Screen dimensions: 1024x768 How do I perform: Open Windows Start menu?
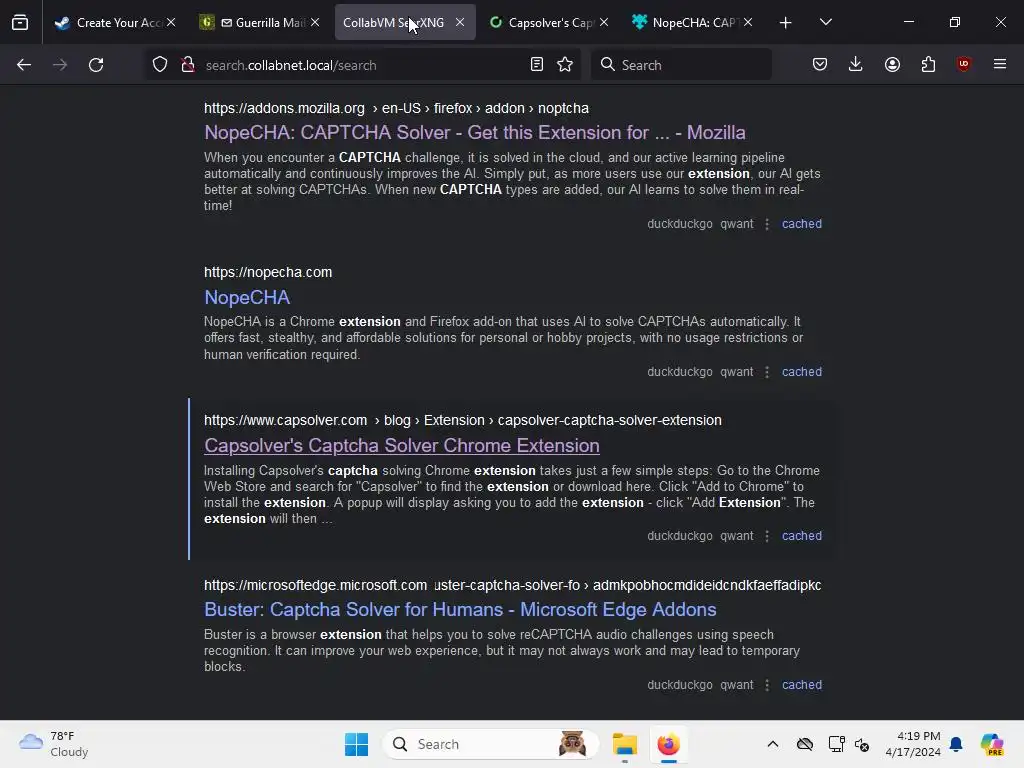click(x=357, y=744)
